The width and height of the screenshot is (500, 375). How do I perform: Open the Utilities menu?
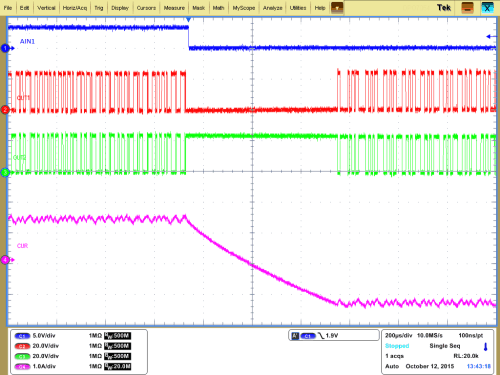298,8
